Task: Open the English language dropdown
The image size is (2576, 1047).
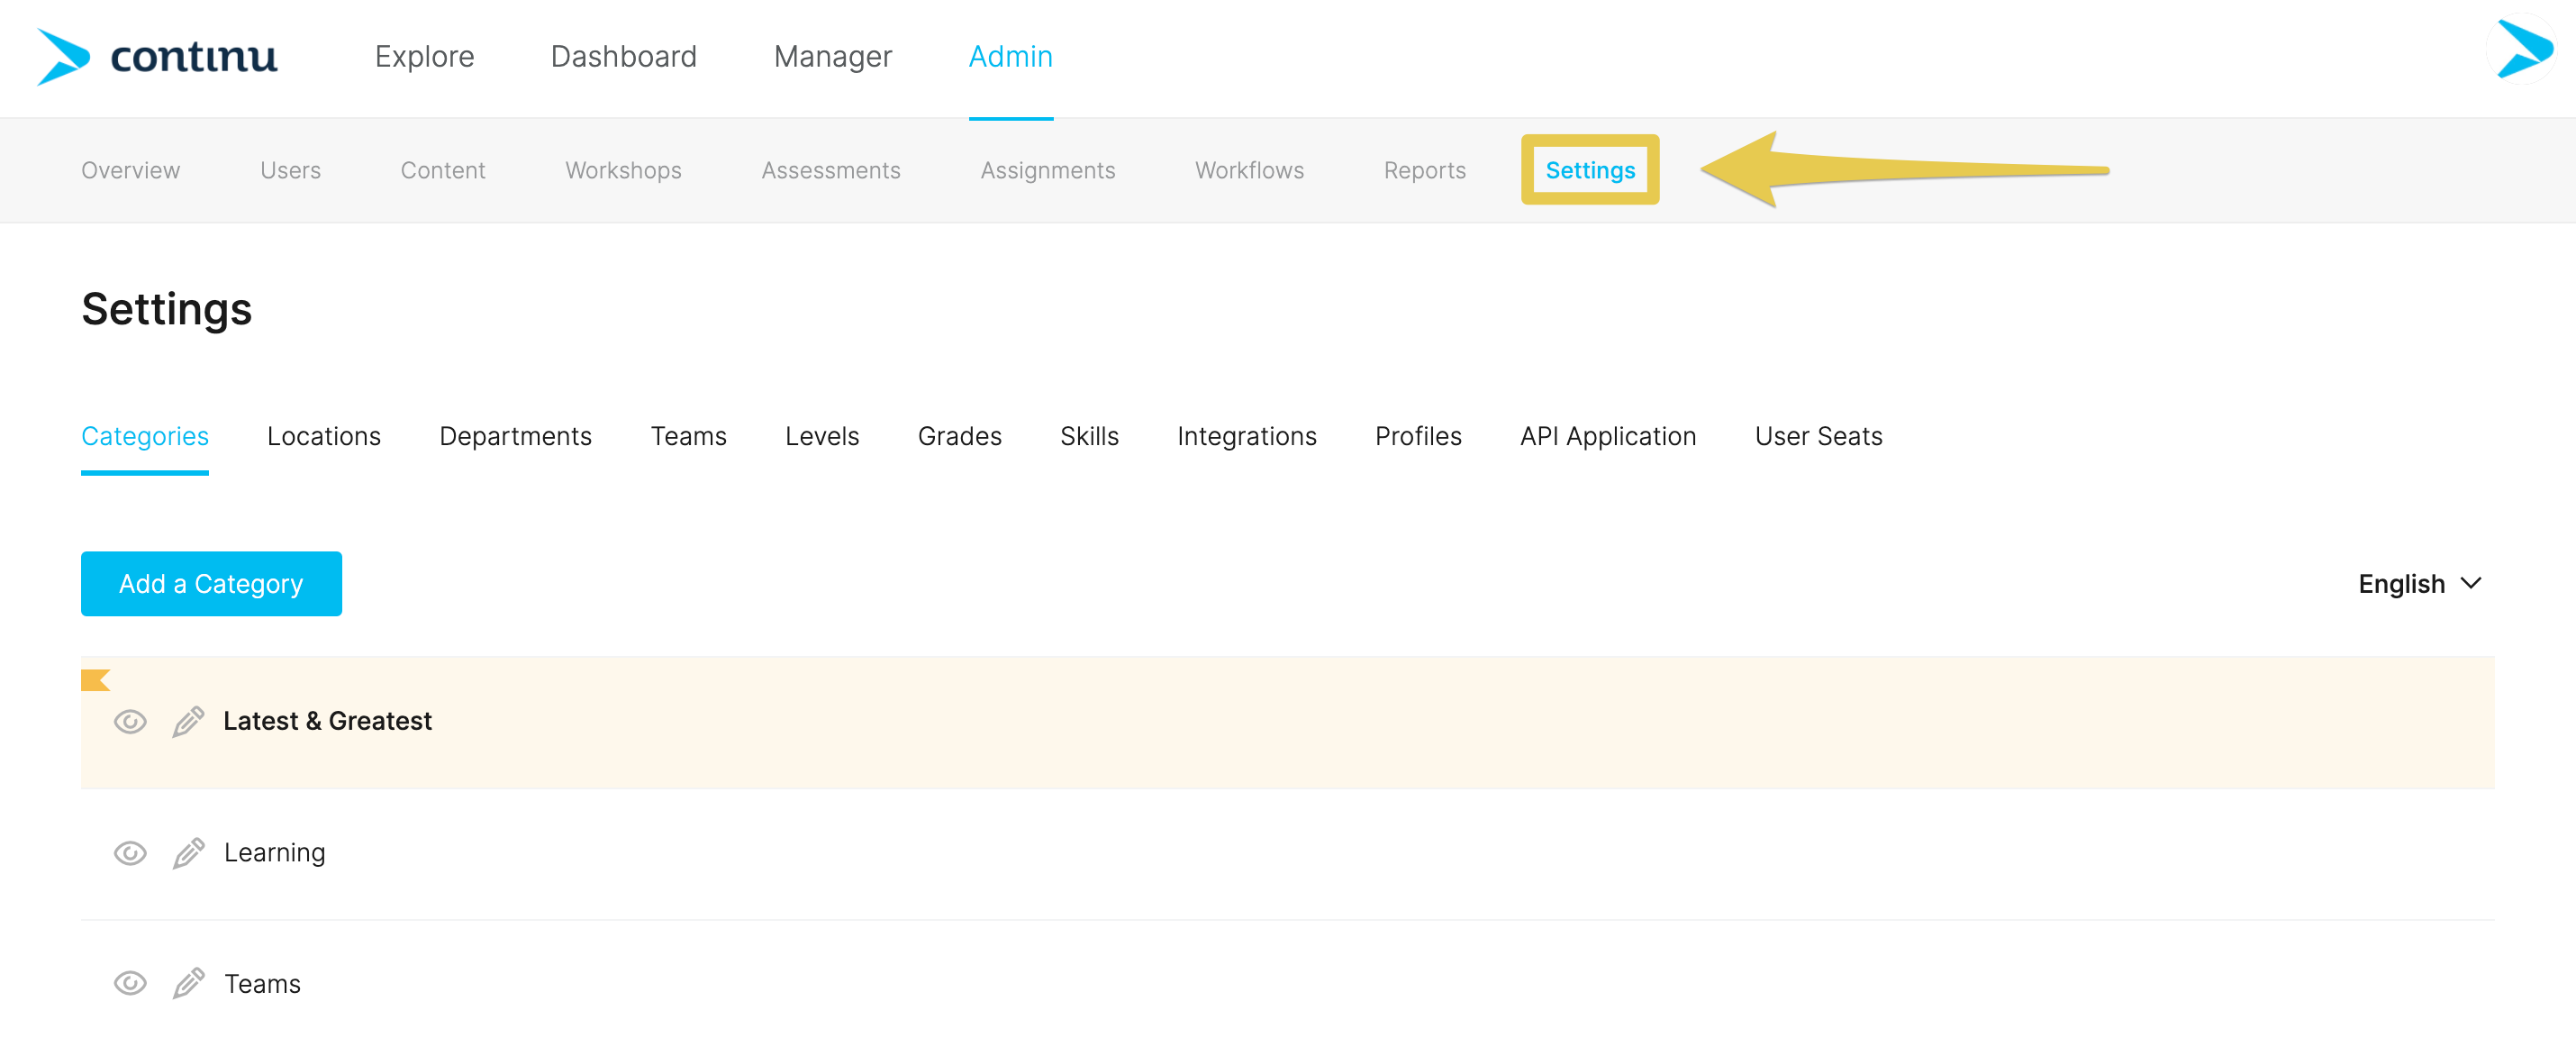Action: (x=2420, y=584)
